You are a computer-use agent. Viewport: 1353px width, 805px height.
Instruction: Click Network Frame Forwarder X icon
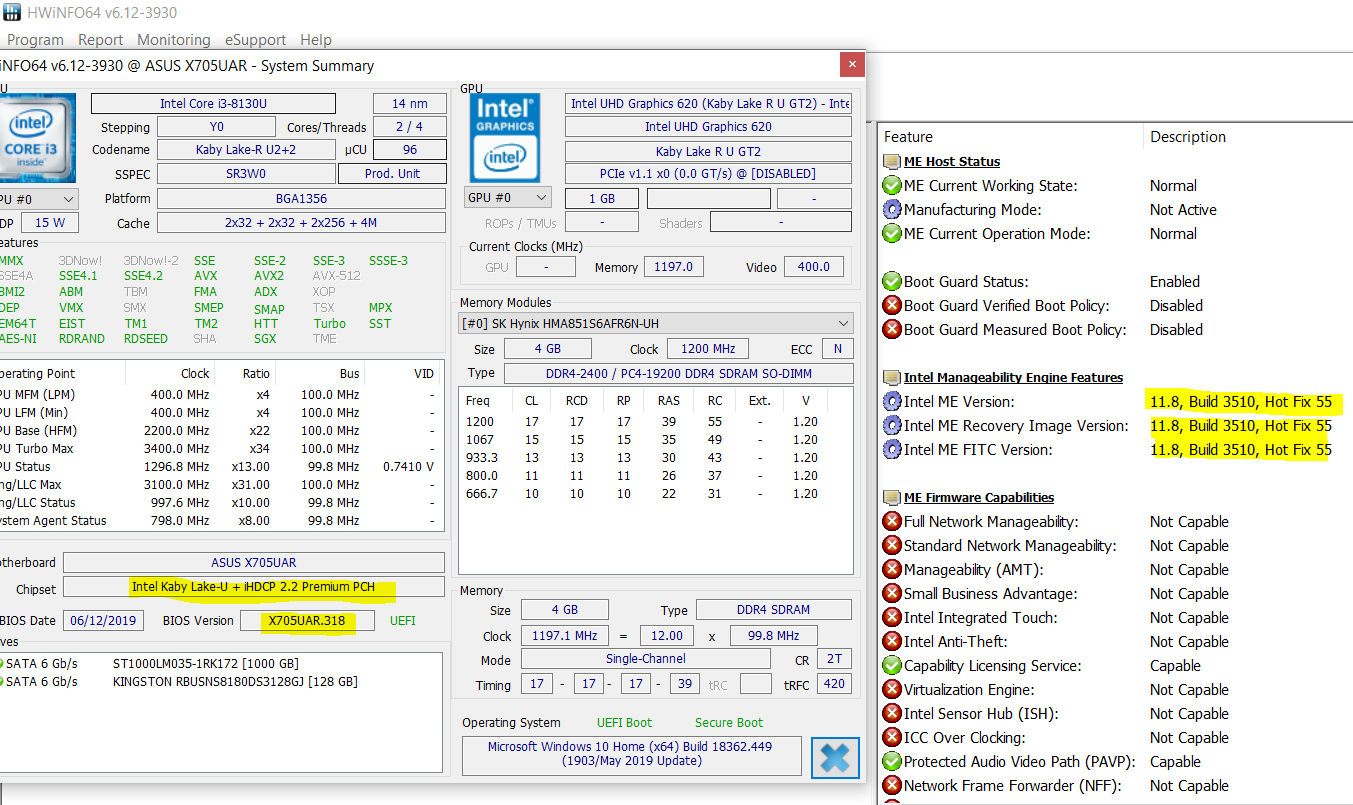pyautogui.click(x=892, y=786)
